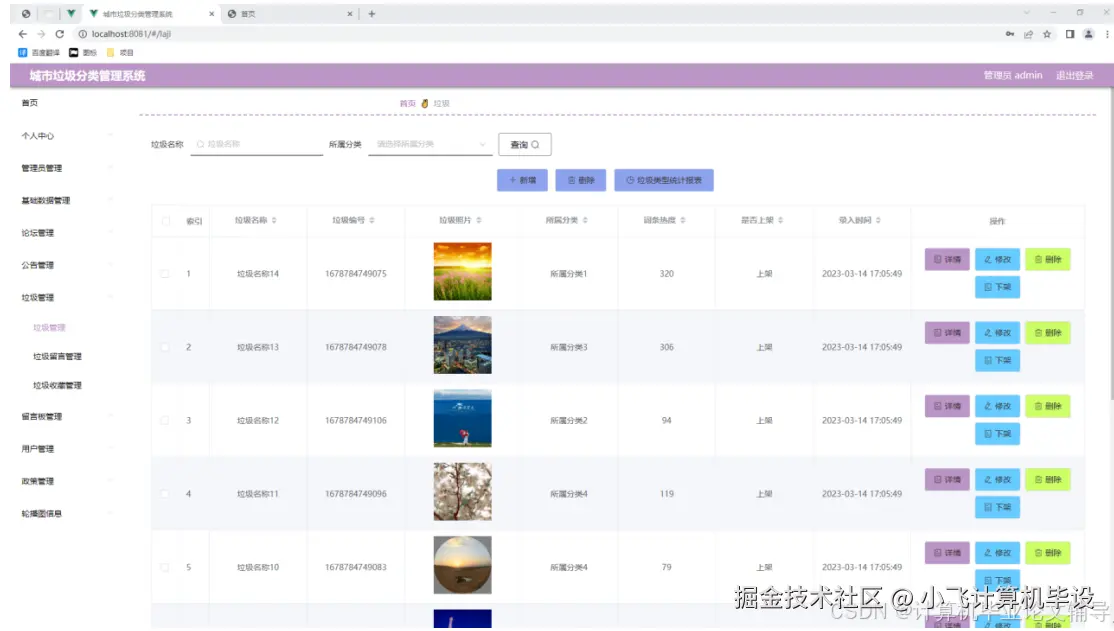Close the 首页 browser tab

(350, 14)
